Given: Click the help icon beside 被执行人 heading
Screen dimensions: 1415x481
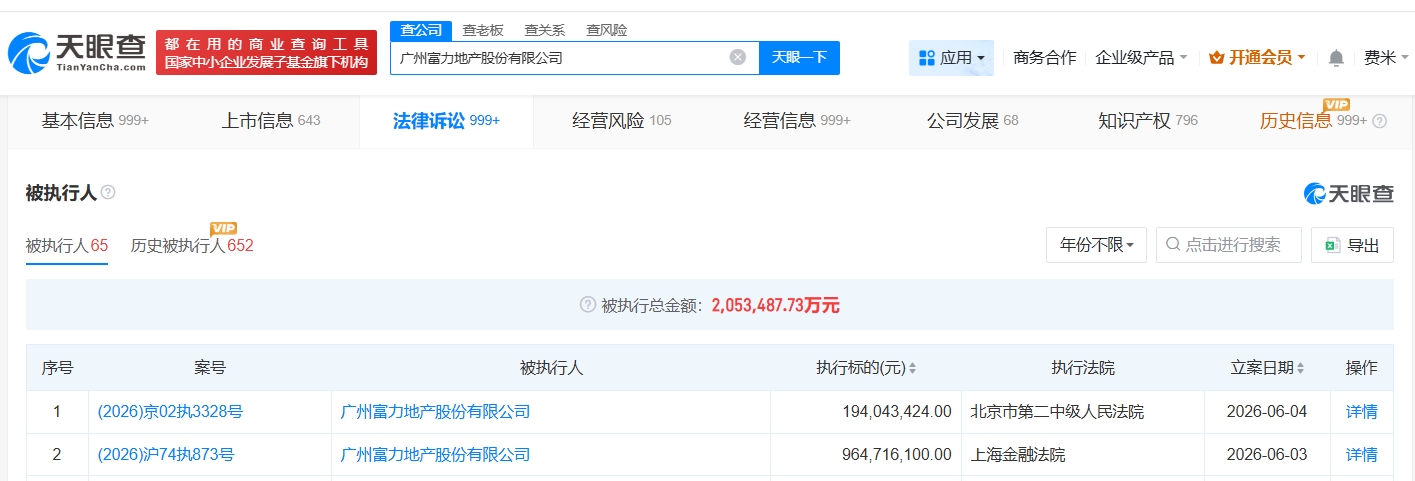Looking at the screenshot, I should point(108,192).
